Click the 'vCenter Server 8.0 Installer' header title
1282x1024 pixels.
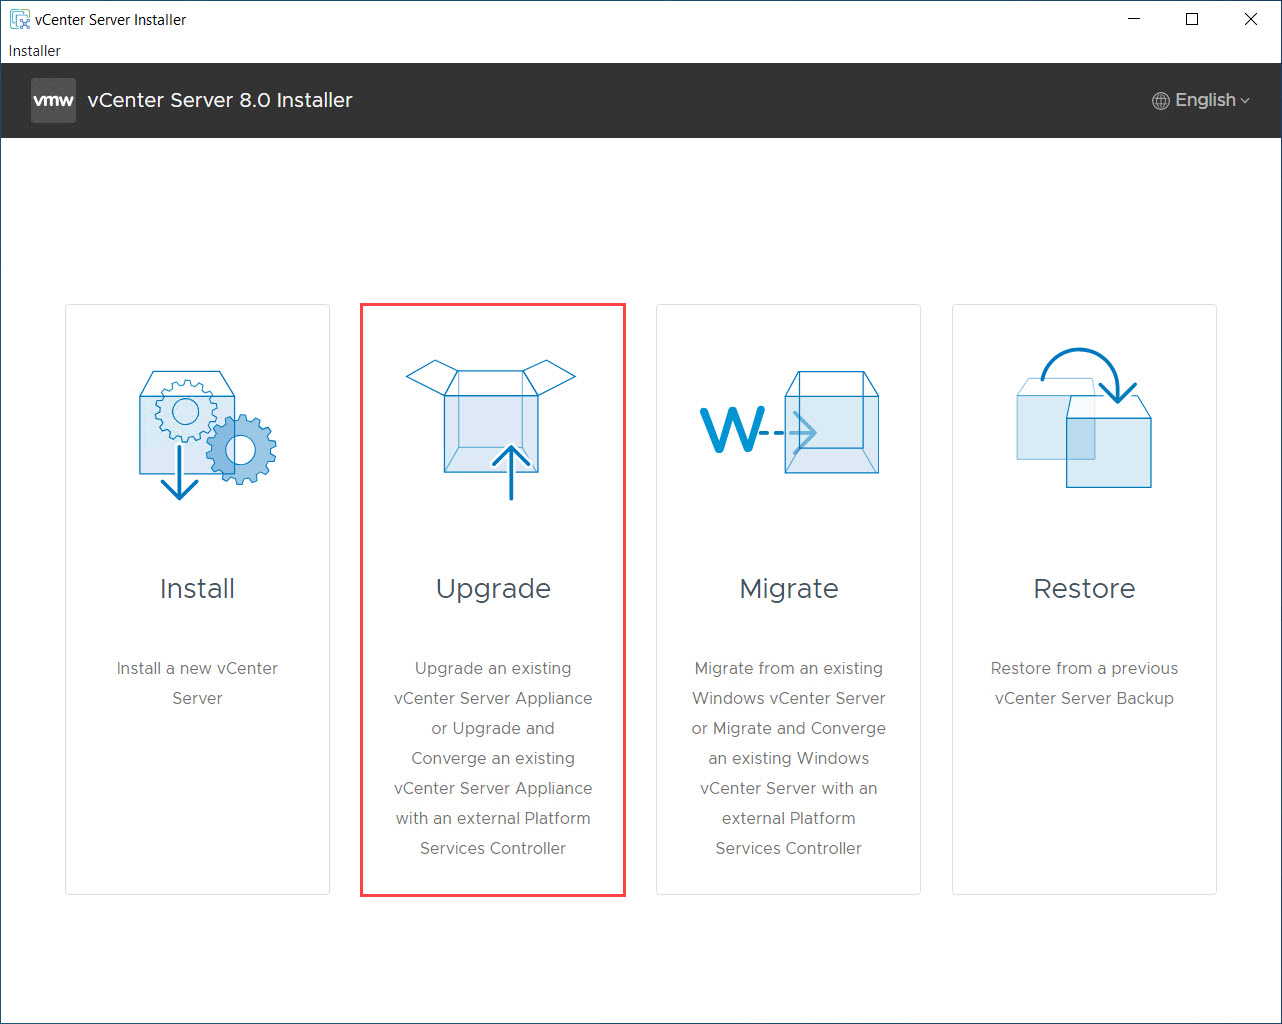pyautogui.click(x=220, y=100)
